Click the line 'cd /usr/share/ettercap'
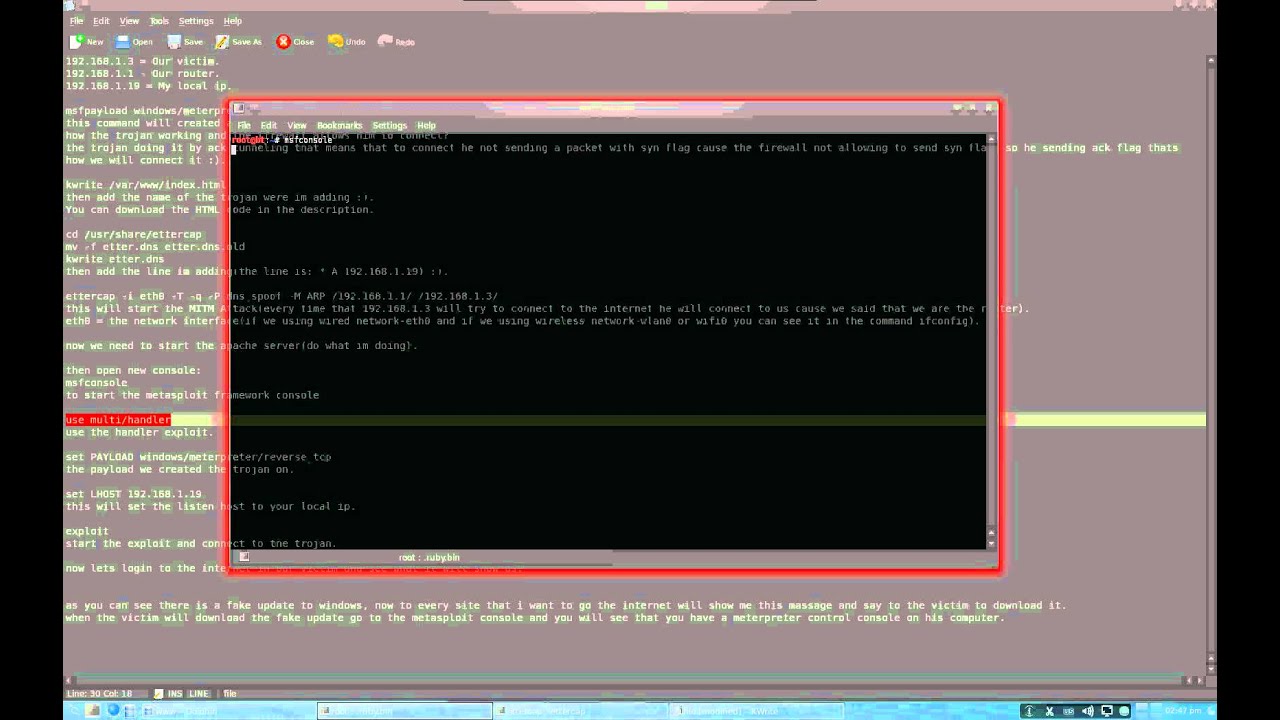This screenshot has height=720, width=1280. (133, 235)
